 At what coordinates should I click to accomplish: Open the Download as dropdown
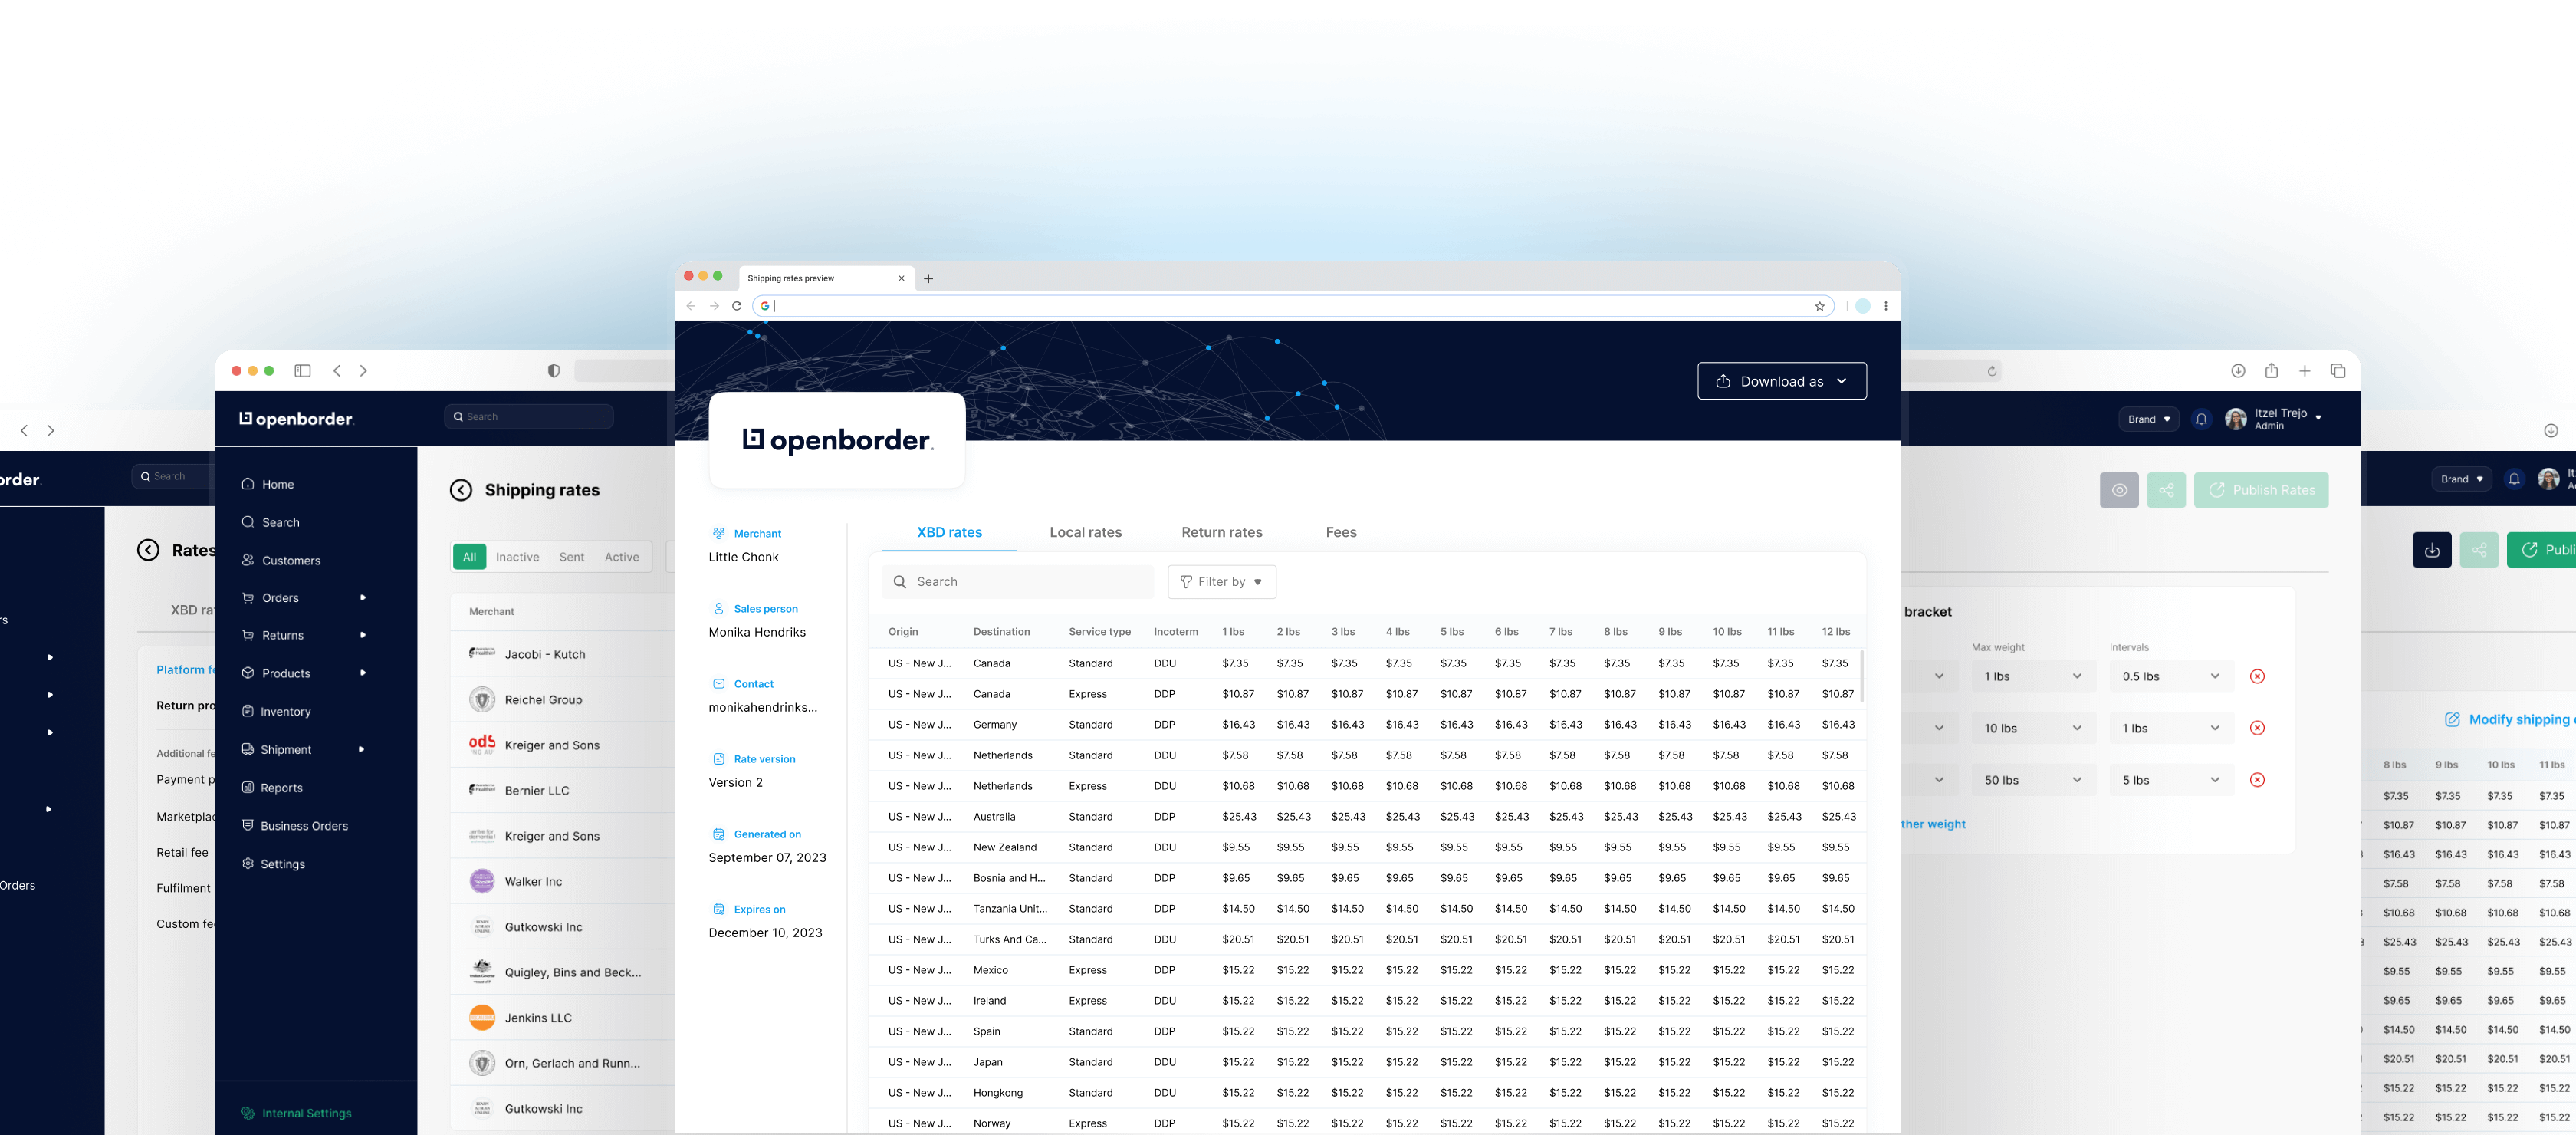coord(1781,381)
